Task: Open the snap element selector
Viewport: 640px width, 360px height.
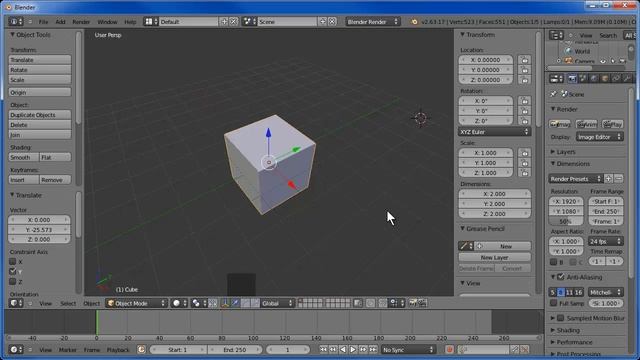Action: click(x=395, y=303)
